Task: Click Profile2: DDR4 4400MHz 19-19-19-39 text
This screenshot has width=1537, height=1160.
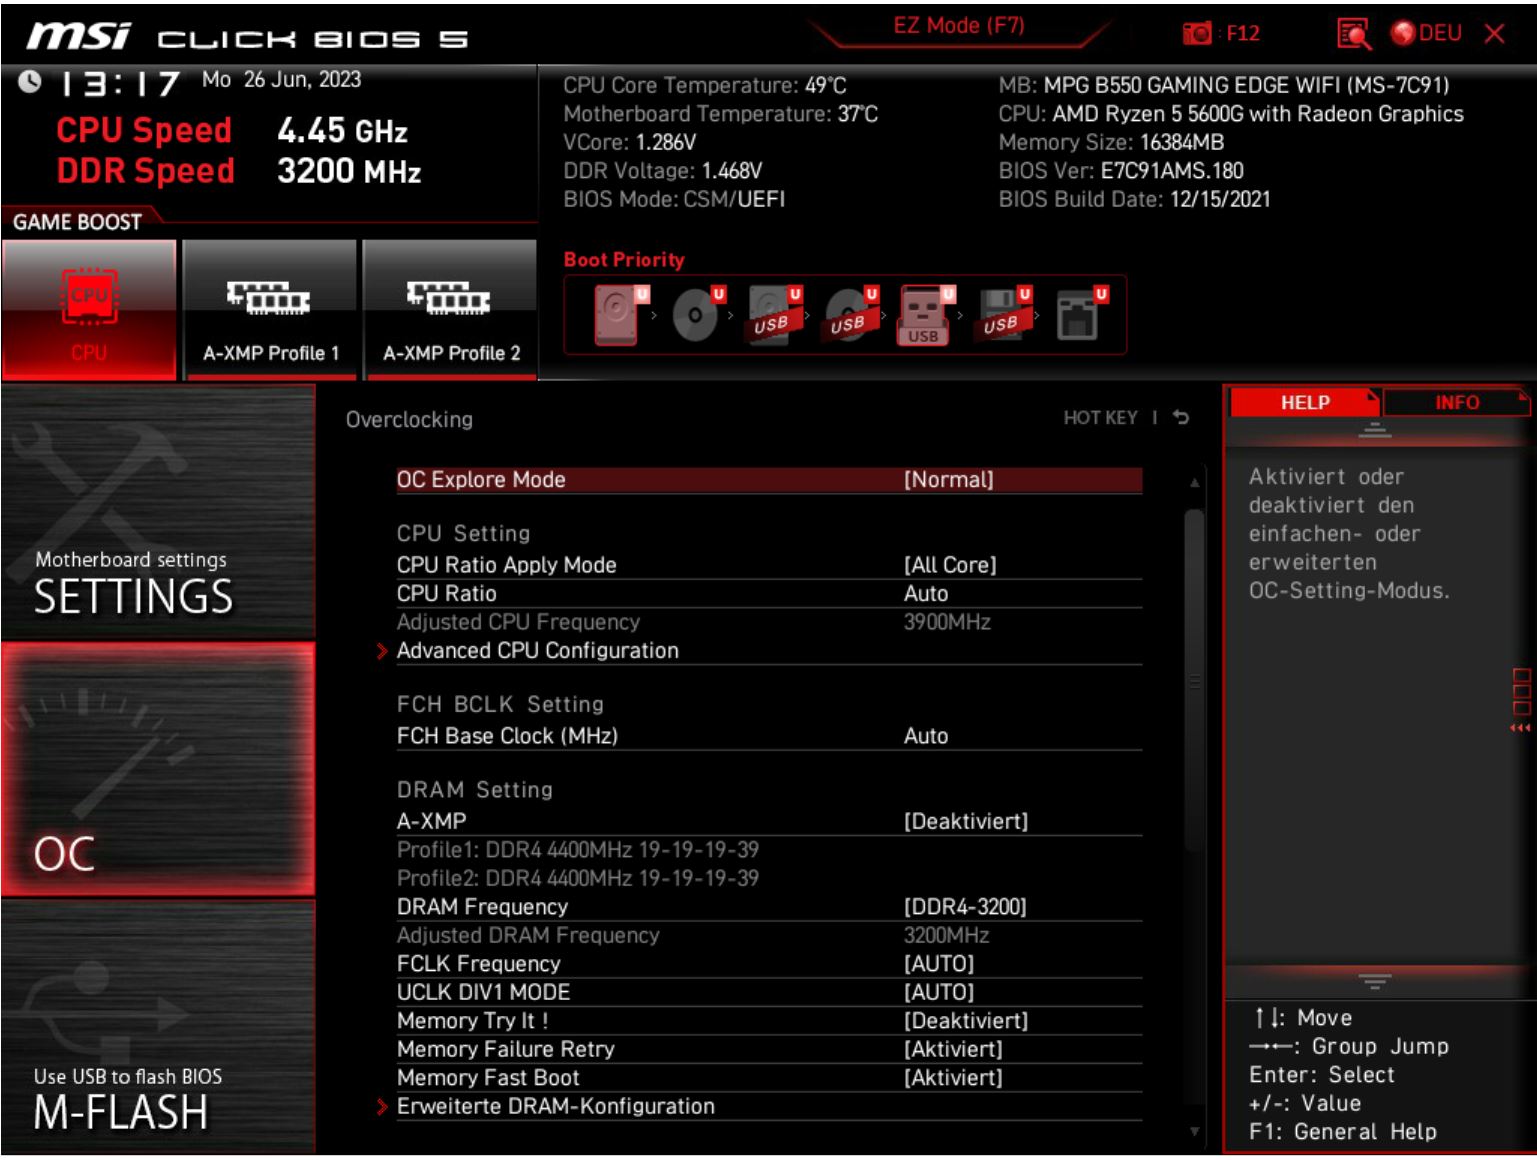Action: coord(577,878)
